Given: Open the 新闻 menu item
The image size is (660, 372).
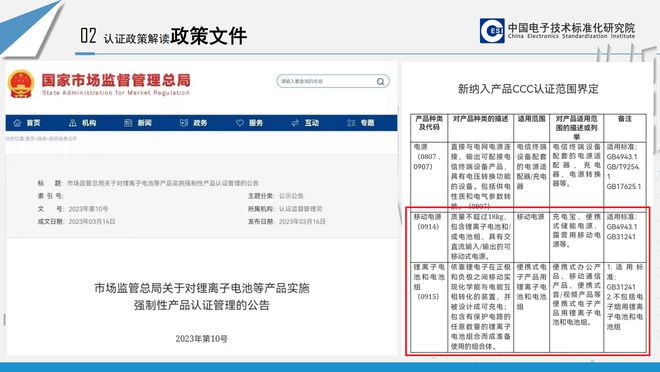Looking at the screenshot, I should click(144, 123).
